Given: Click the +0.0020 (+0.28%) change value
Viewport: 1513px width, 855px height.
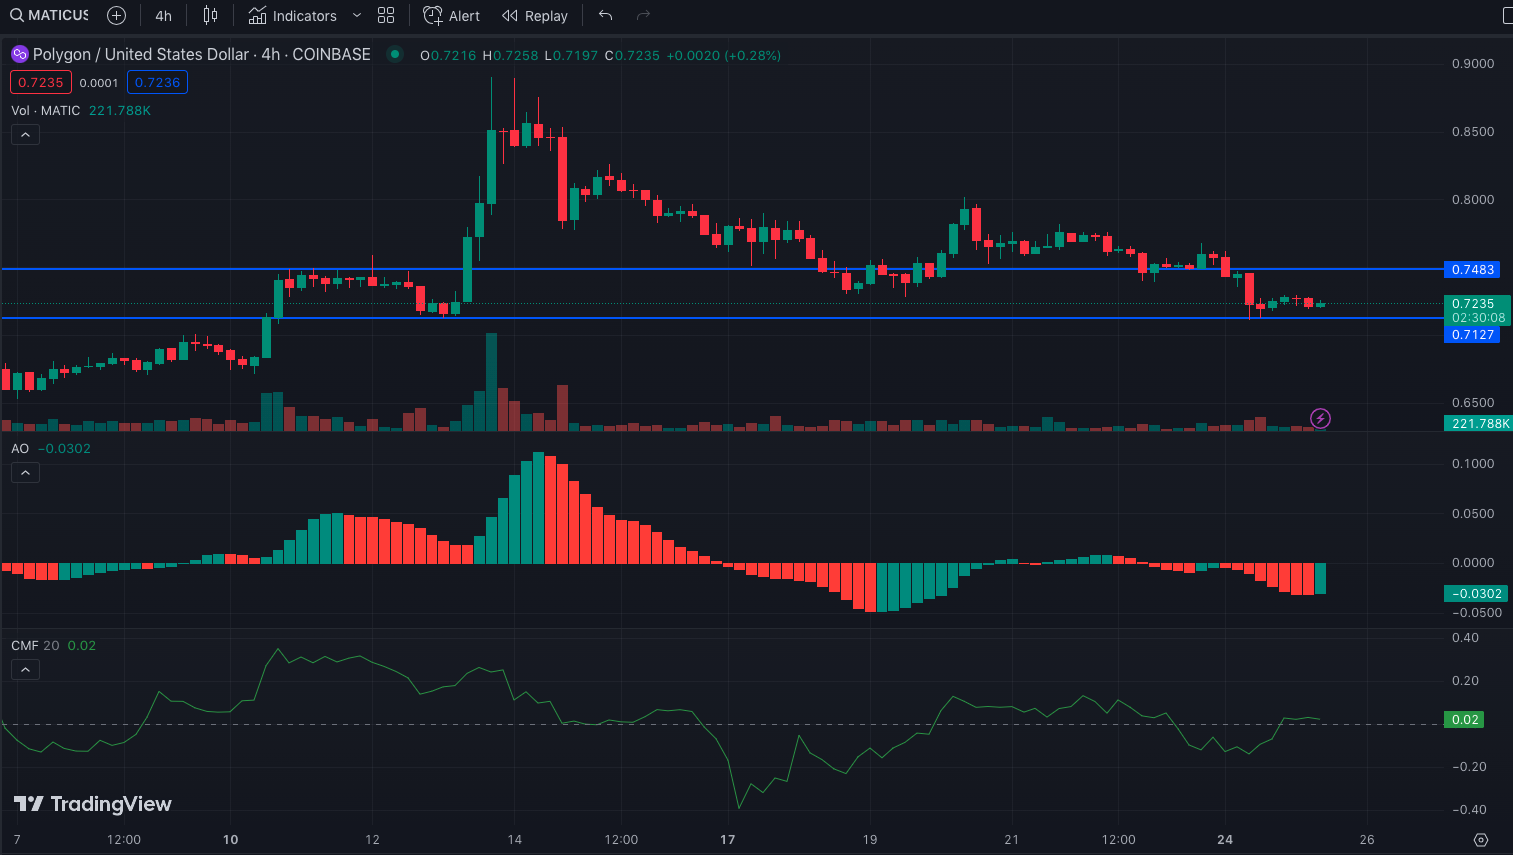Looking at the screenshot, I should [724, 55].
